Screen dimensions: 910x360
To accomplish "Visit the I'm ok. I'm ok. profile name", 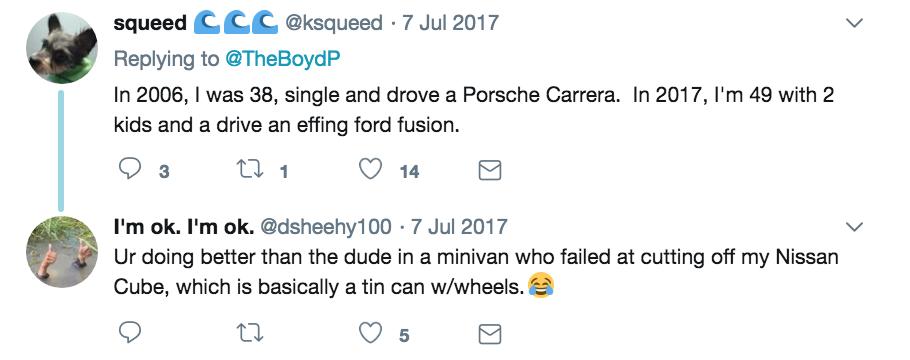I will 183,226.
